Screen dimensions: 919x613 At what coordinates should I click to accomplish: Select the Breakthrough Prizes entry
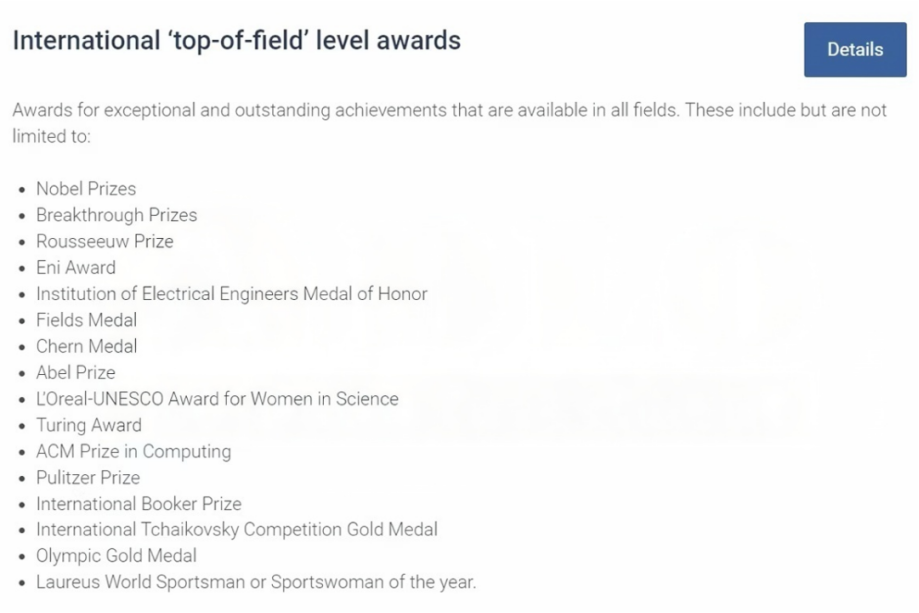coord(117,215)
